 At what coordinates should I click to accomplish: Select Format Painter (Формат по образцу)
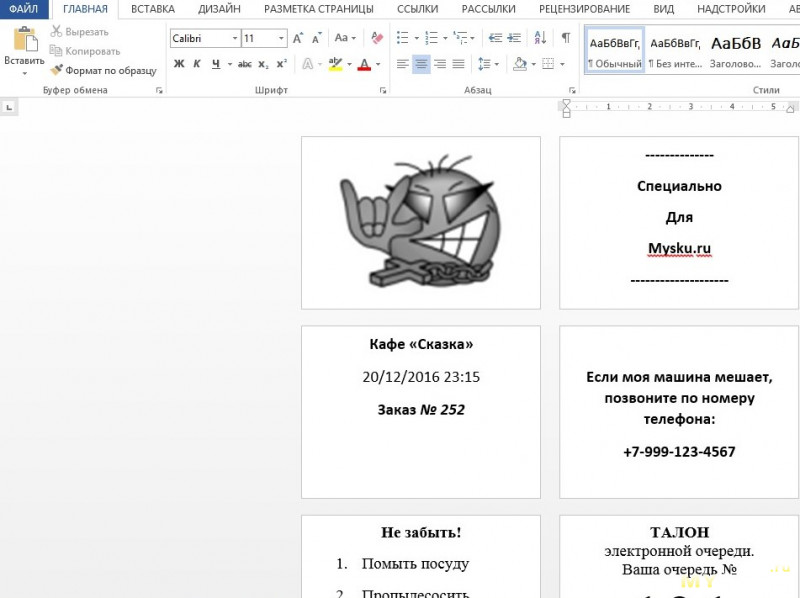coord(104,70)
